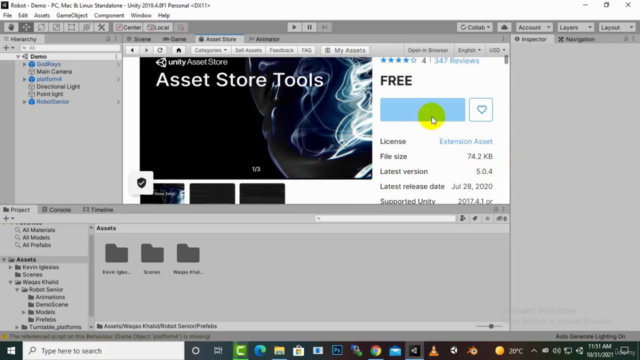
Task: Switch to the Navigation tab
Action: tap(576, 39)
